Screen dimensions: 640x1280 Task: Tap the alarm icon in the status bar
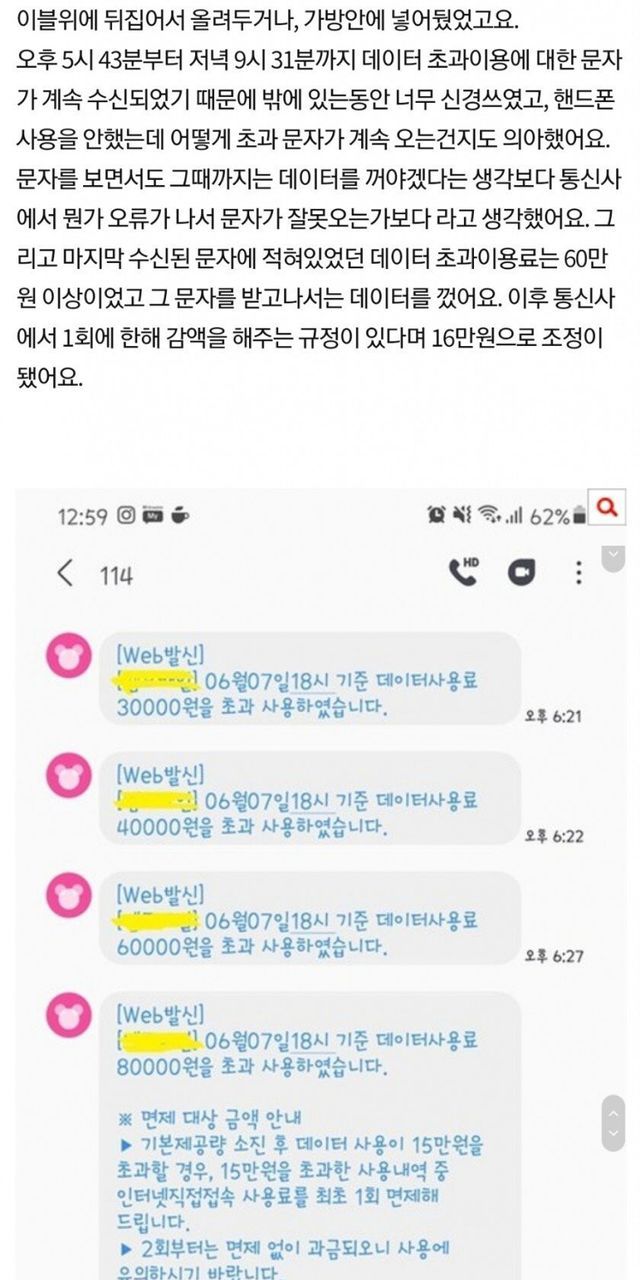436,516
